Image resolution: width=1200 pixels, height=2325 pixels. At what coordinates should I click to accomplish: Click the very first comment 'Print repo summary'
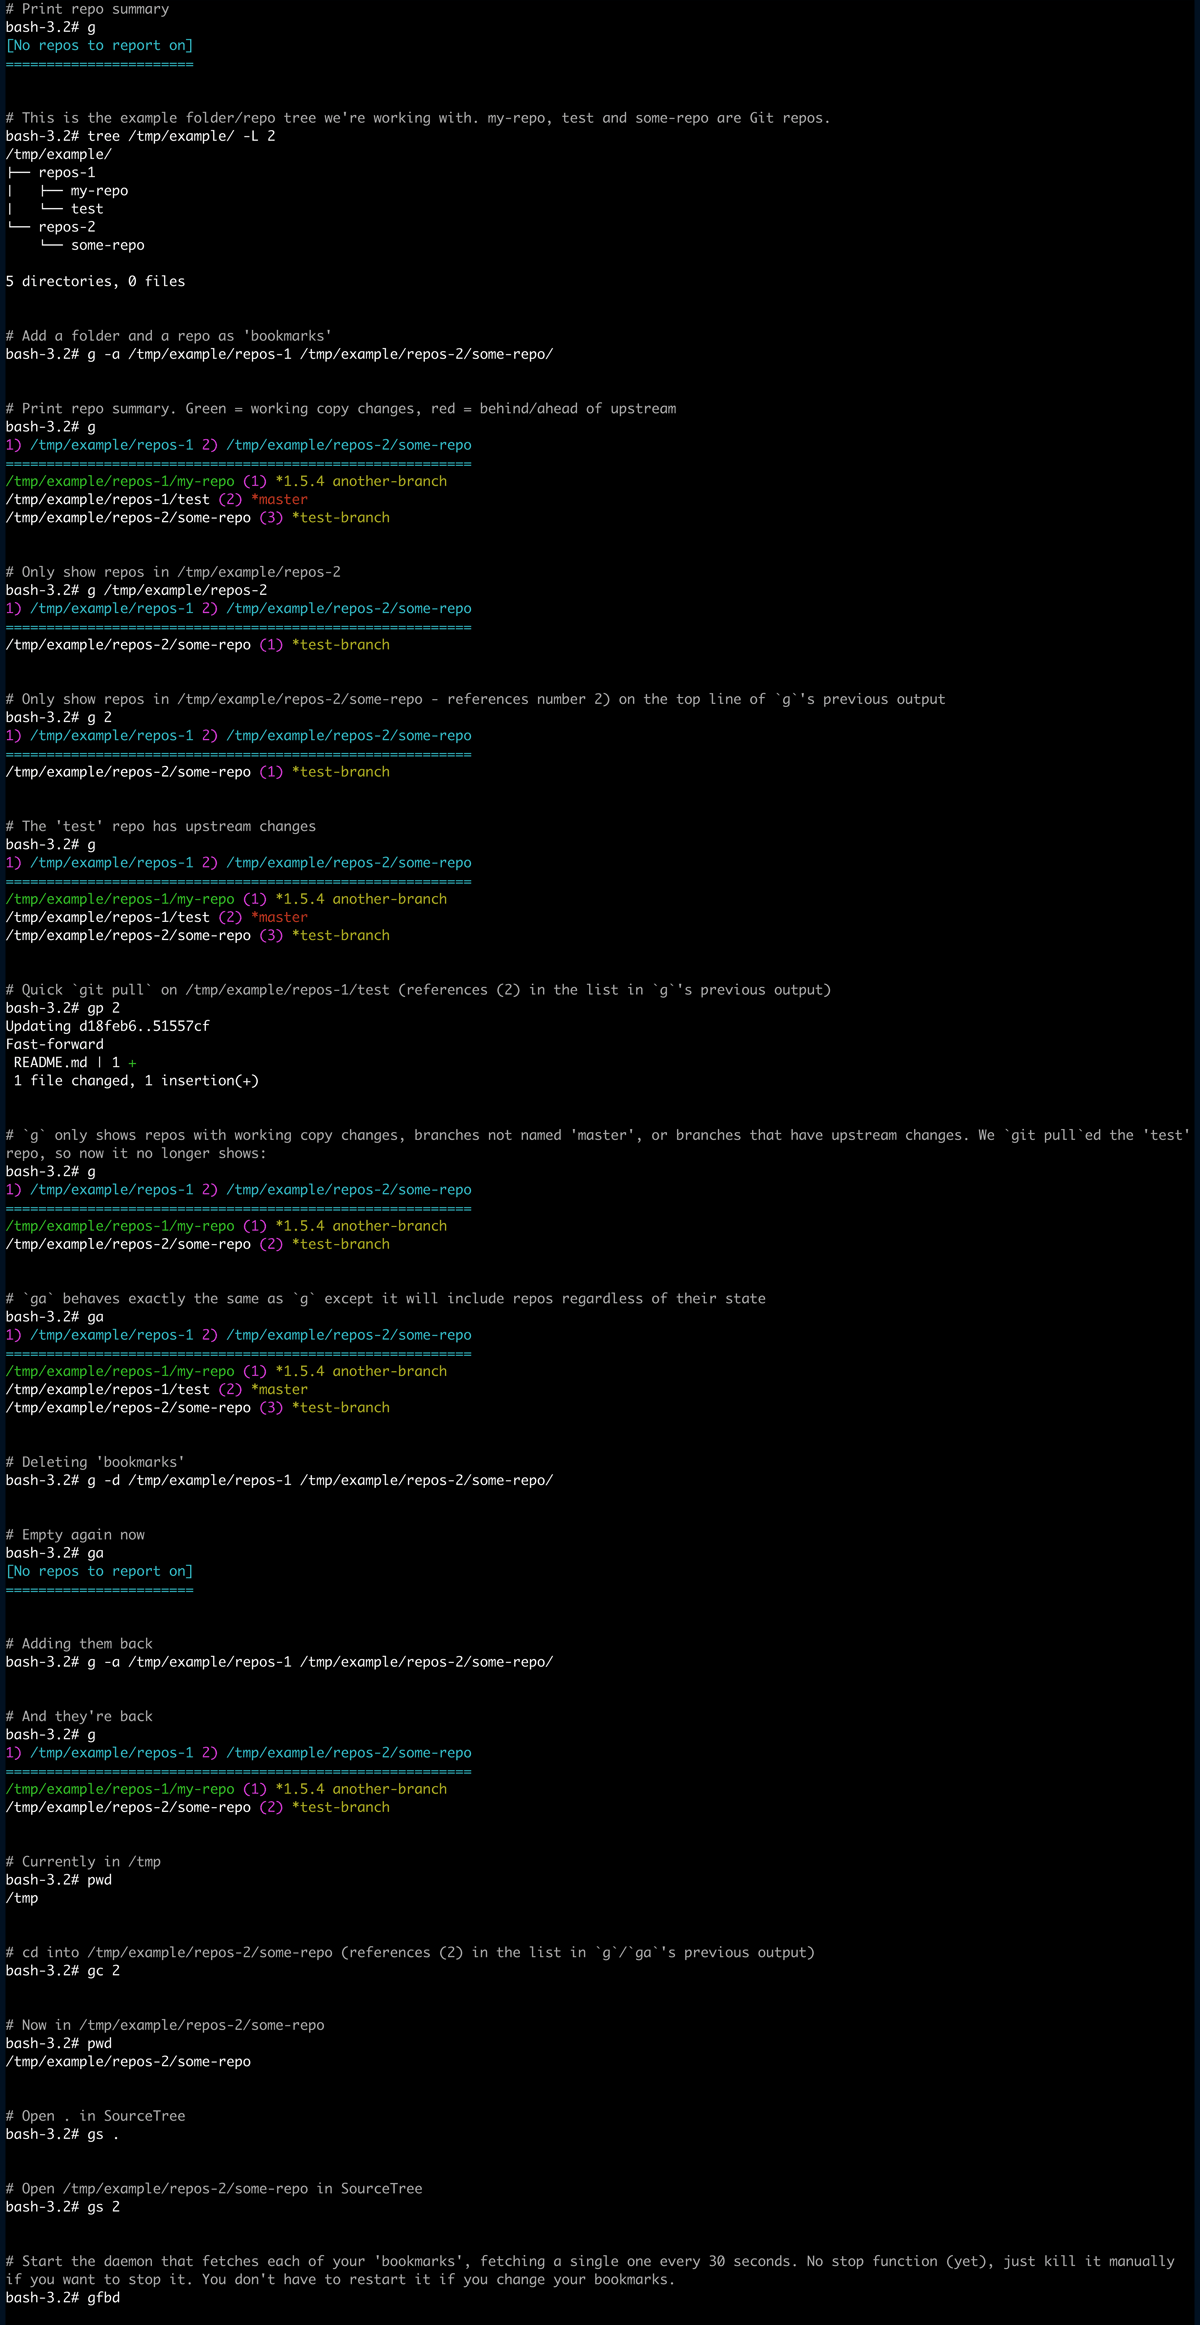click(87, 9)
